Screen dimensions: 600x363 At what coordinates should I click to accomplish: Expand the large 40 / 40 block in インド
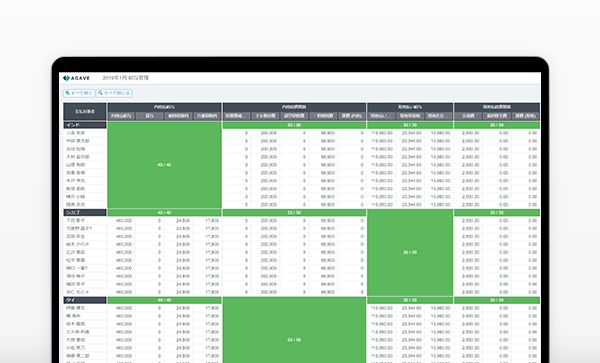(165, 165)
